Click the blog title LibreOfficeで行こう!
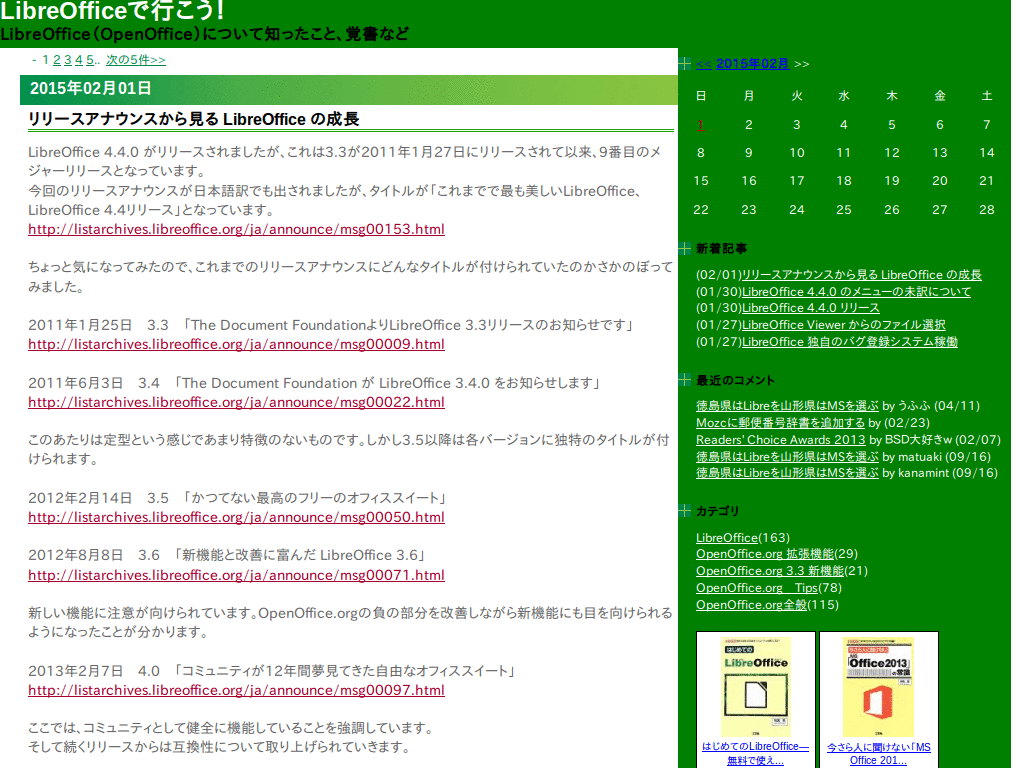The width and height of the screenshot is (1024, 768). (x=112, y=10)
